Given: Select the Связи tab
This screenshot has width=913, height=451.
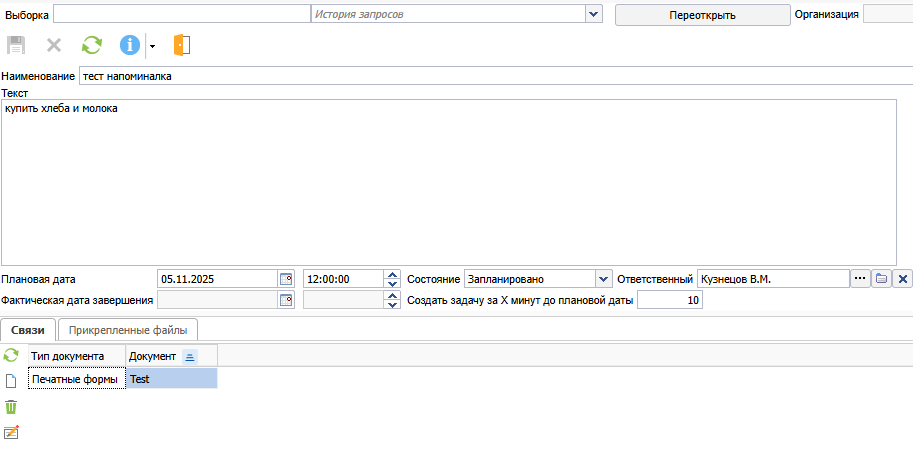Looking at the screenshot, I should coord(28,329).
